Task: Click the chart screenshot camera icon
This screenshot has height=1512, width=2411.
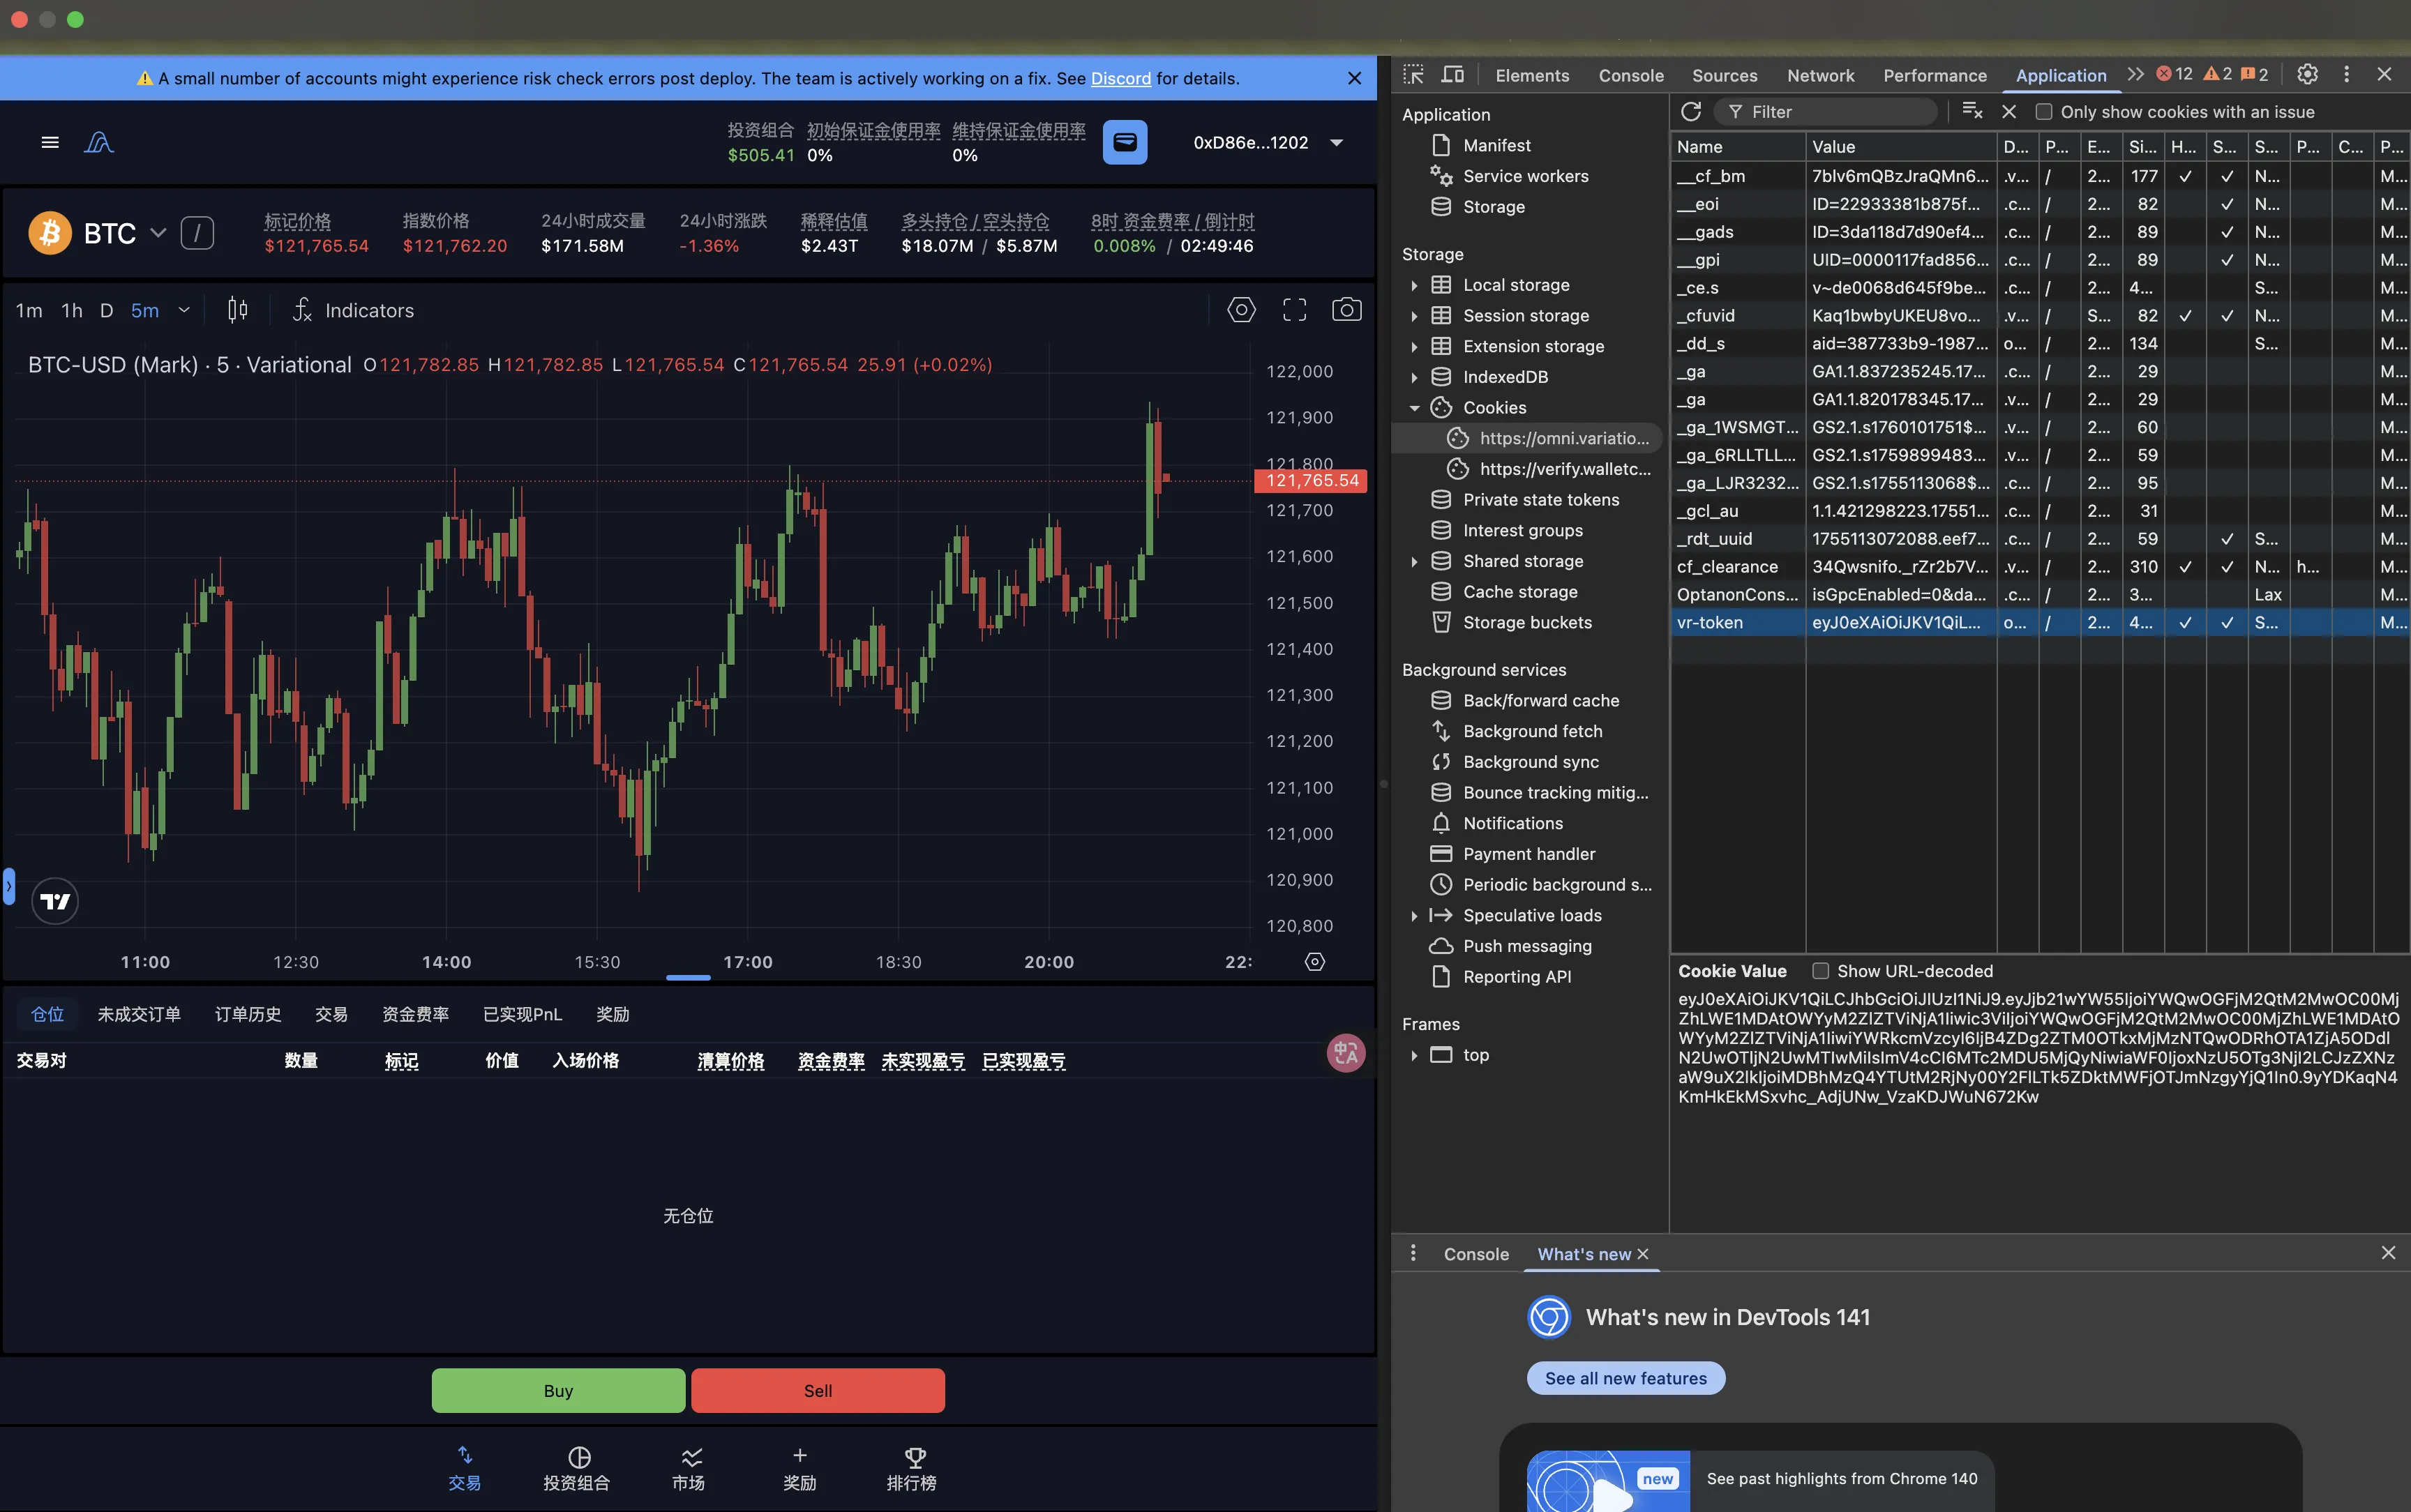Action: [x=1346, y=310]
